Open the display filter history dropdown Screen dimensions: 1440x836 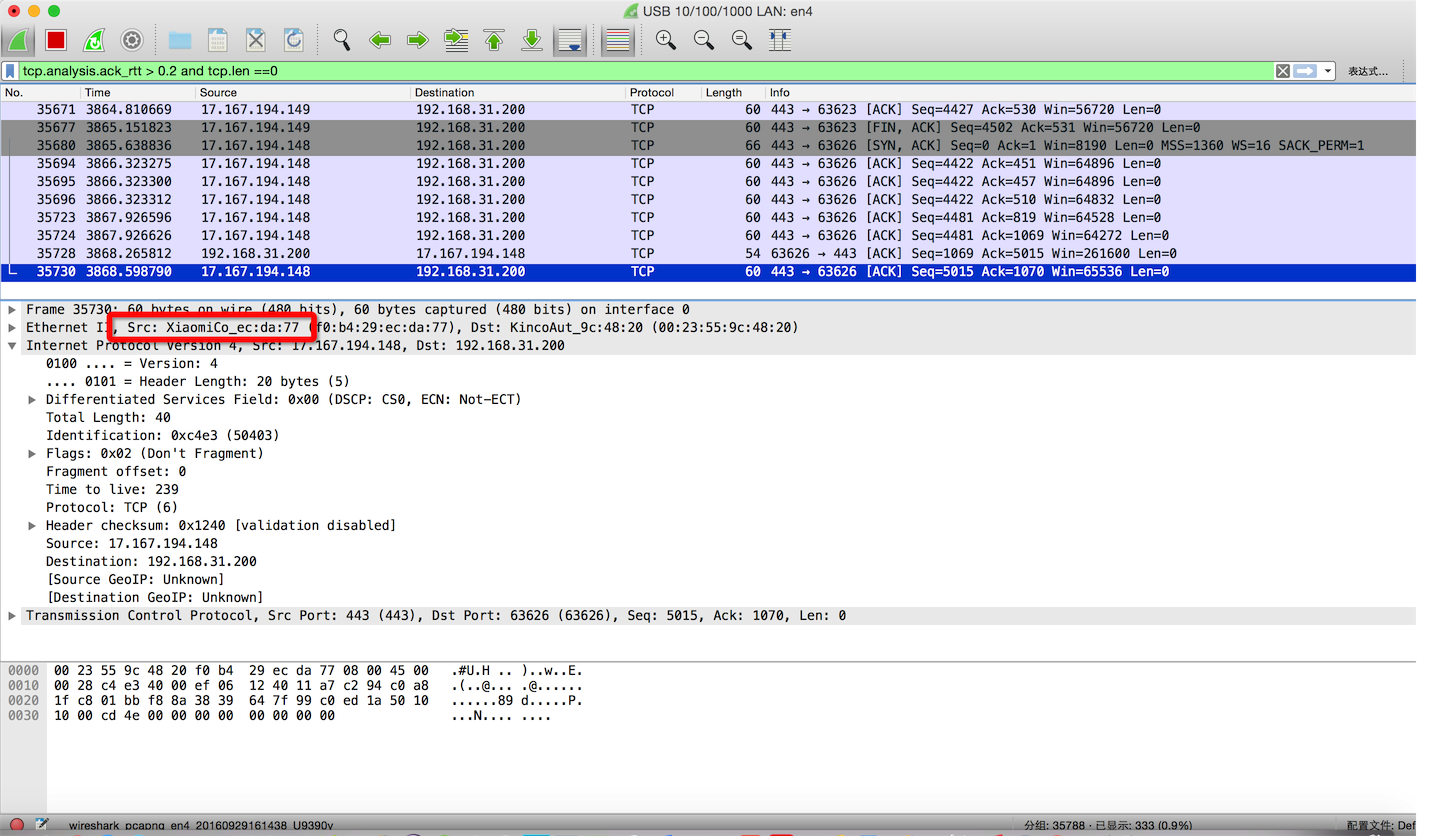click(x=1328, y=71)
